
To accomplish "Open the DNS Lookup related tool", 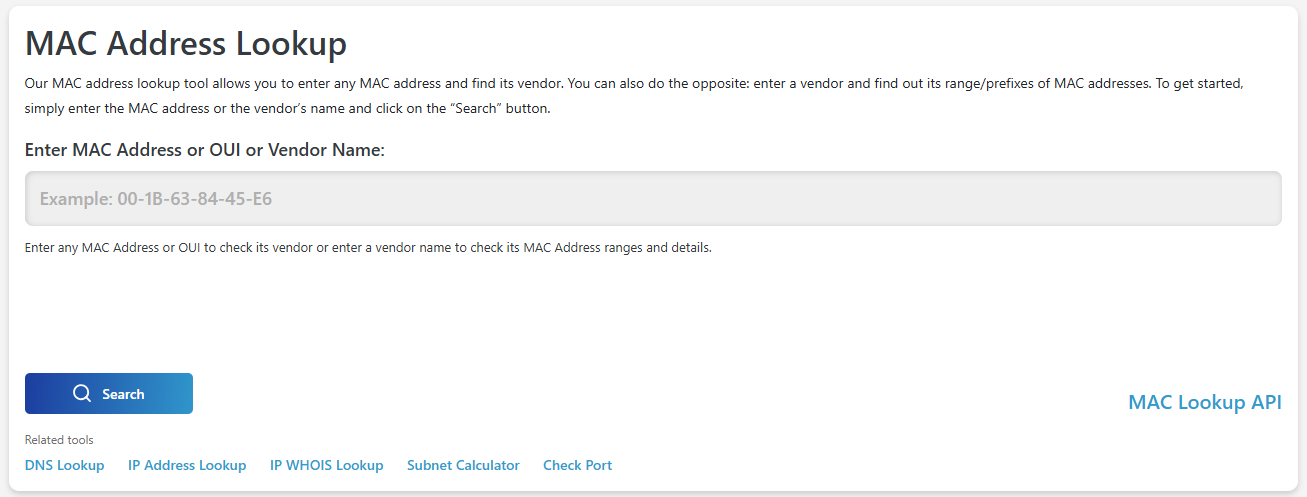I will click(x=65, y=465).
